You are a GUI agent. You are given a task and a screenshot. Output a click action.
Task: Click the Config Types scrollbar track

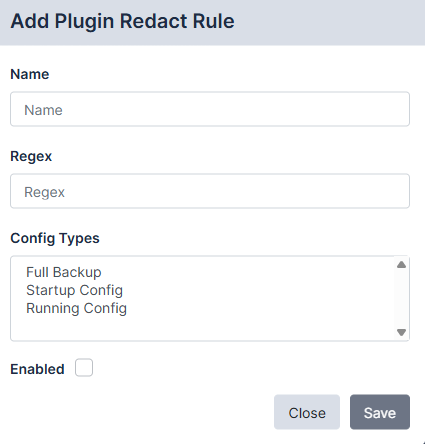pos(401,298)
